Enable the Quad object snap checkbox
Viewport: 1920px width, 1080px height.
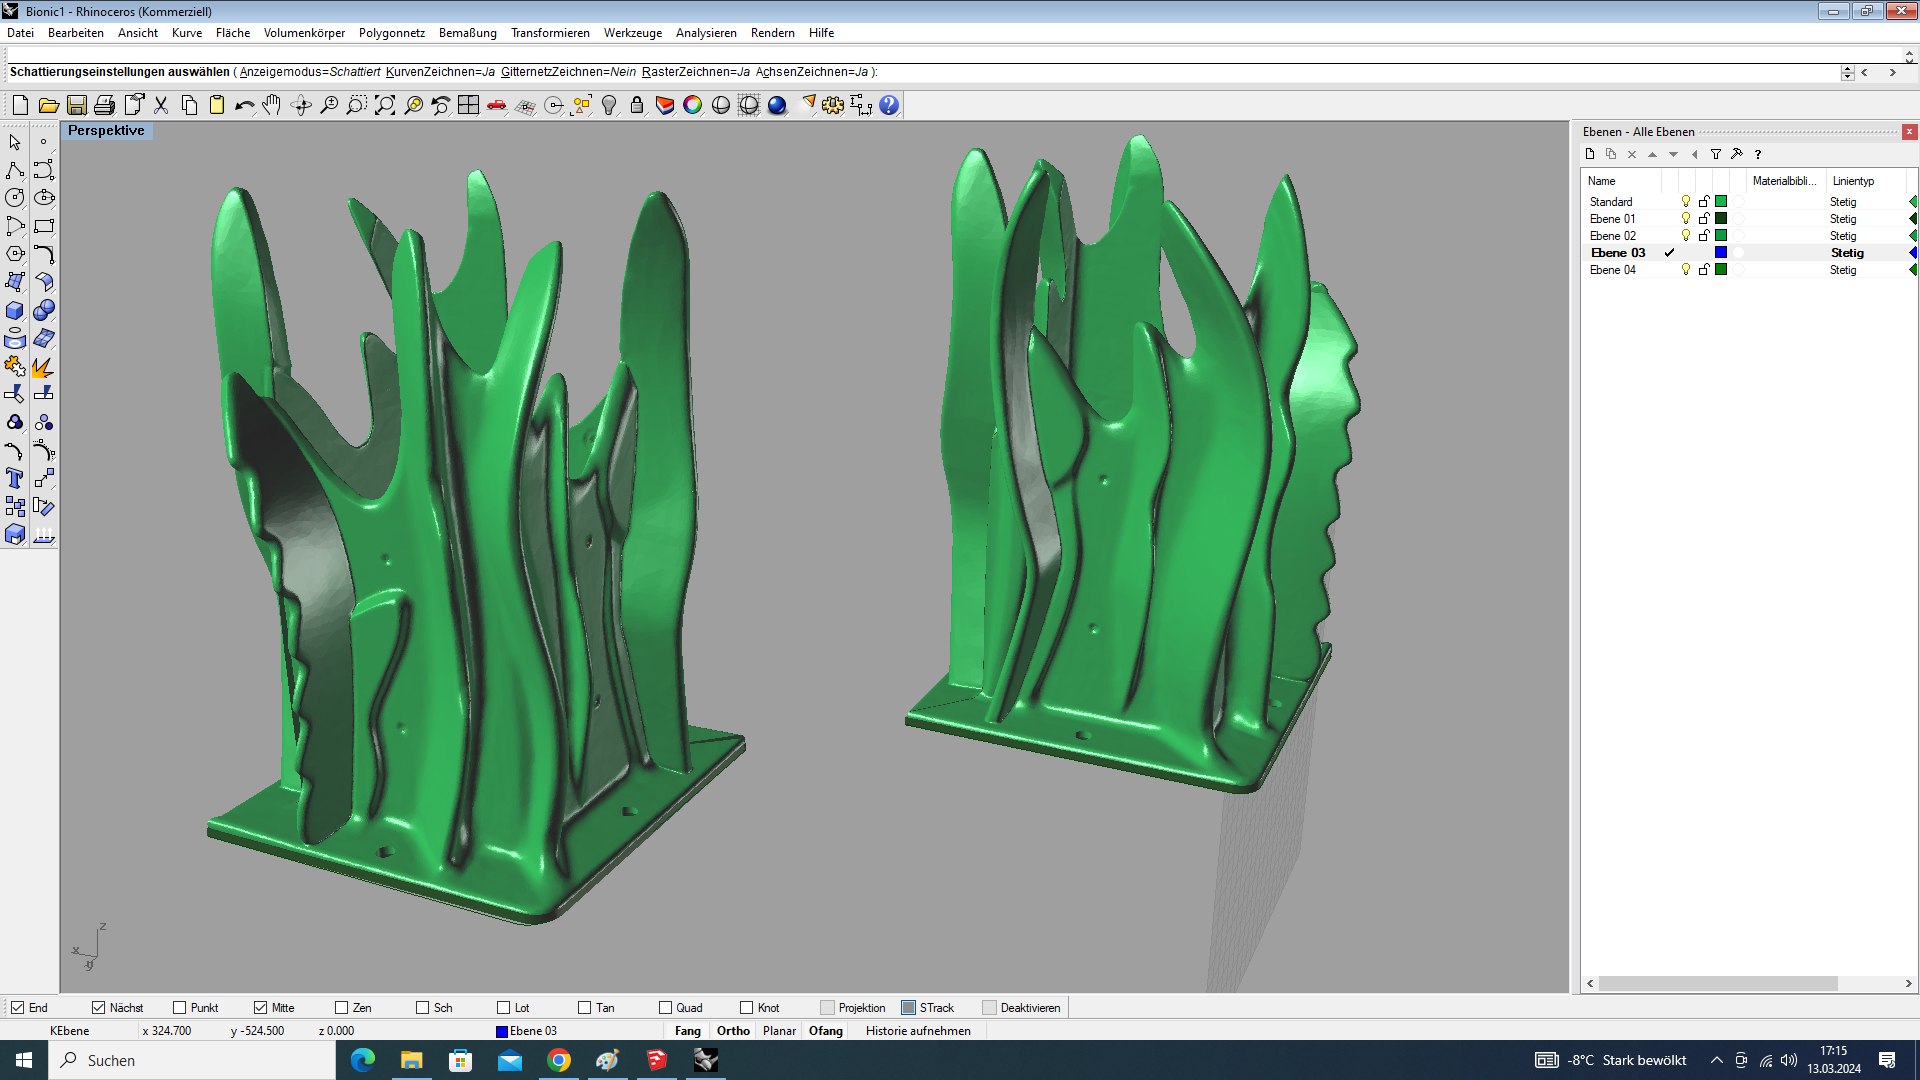pos(666,1008)
